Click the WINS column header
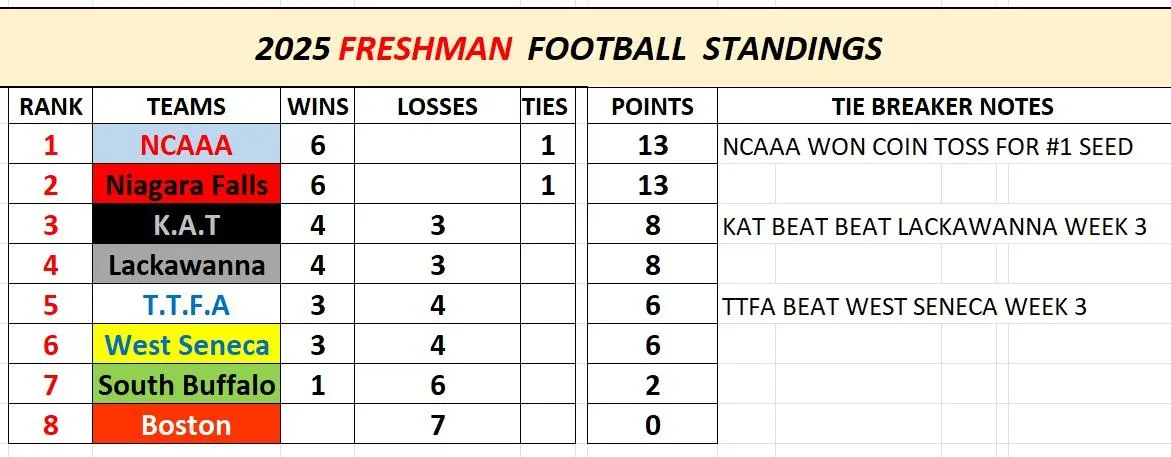 point(318,107)
